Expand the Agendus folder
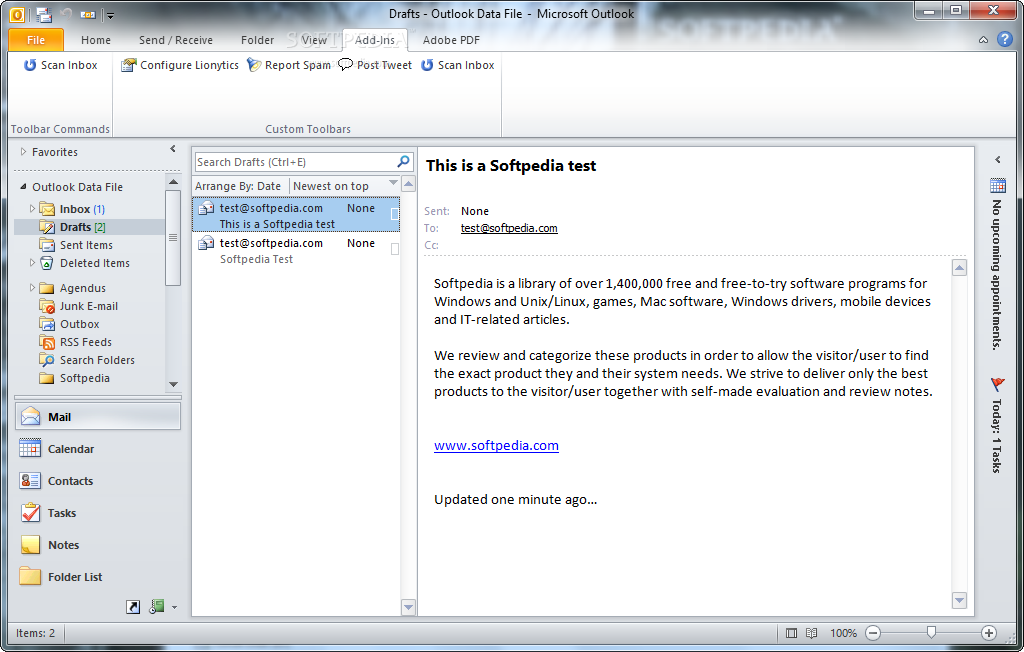The width and height of the screenshot is (1024, 652). coord(32,287)
